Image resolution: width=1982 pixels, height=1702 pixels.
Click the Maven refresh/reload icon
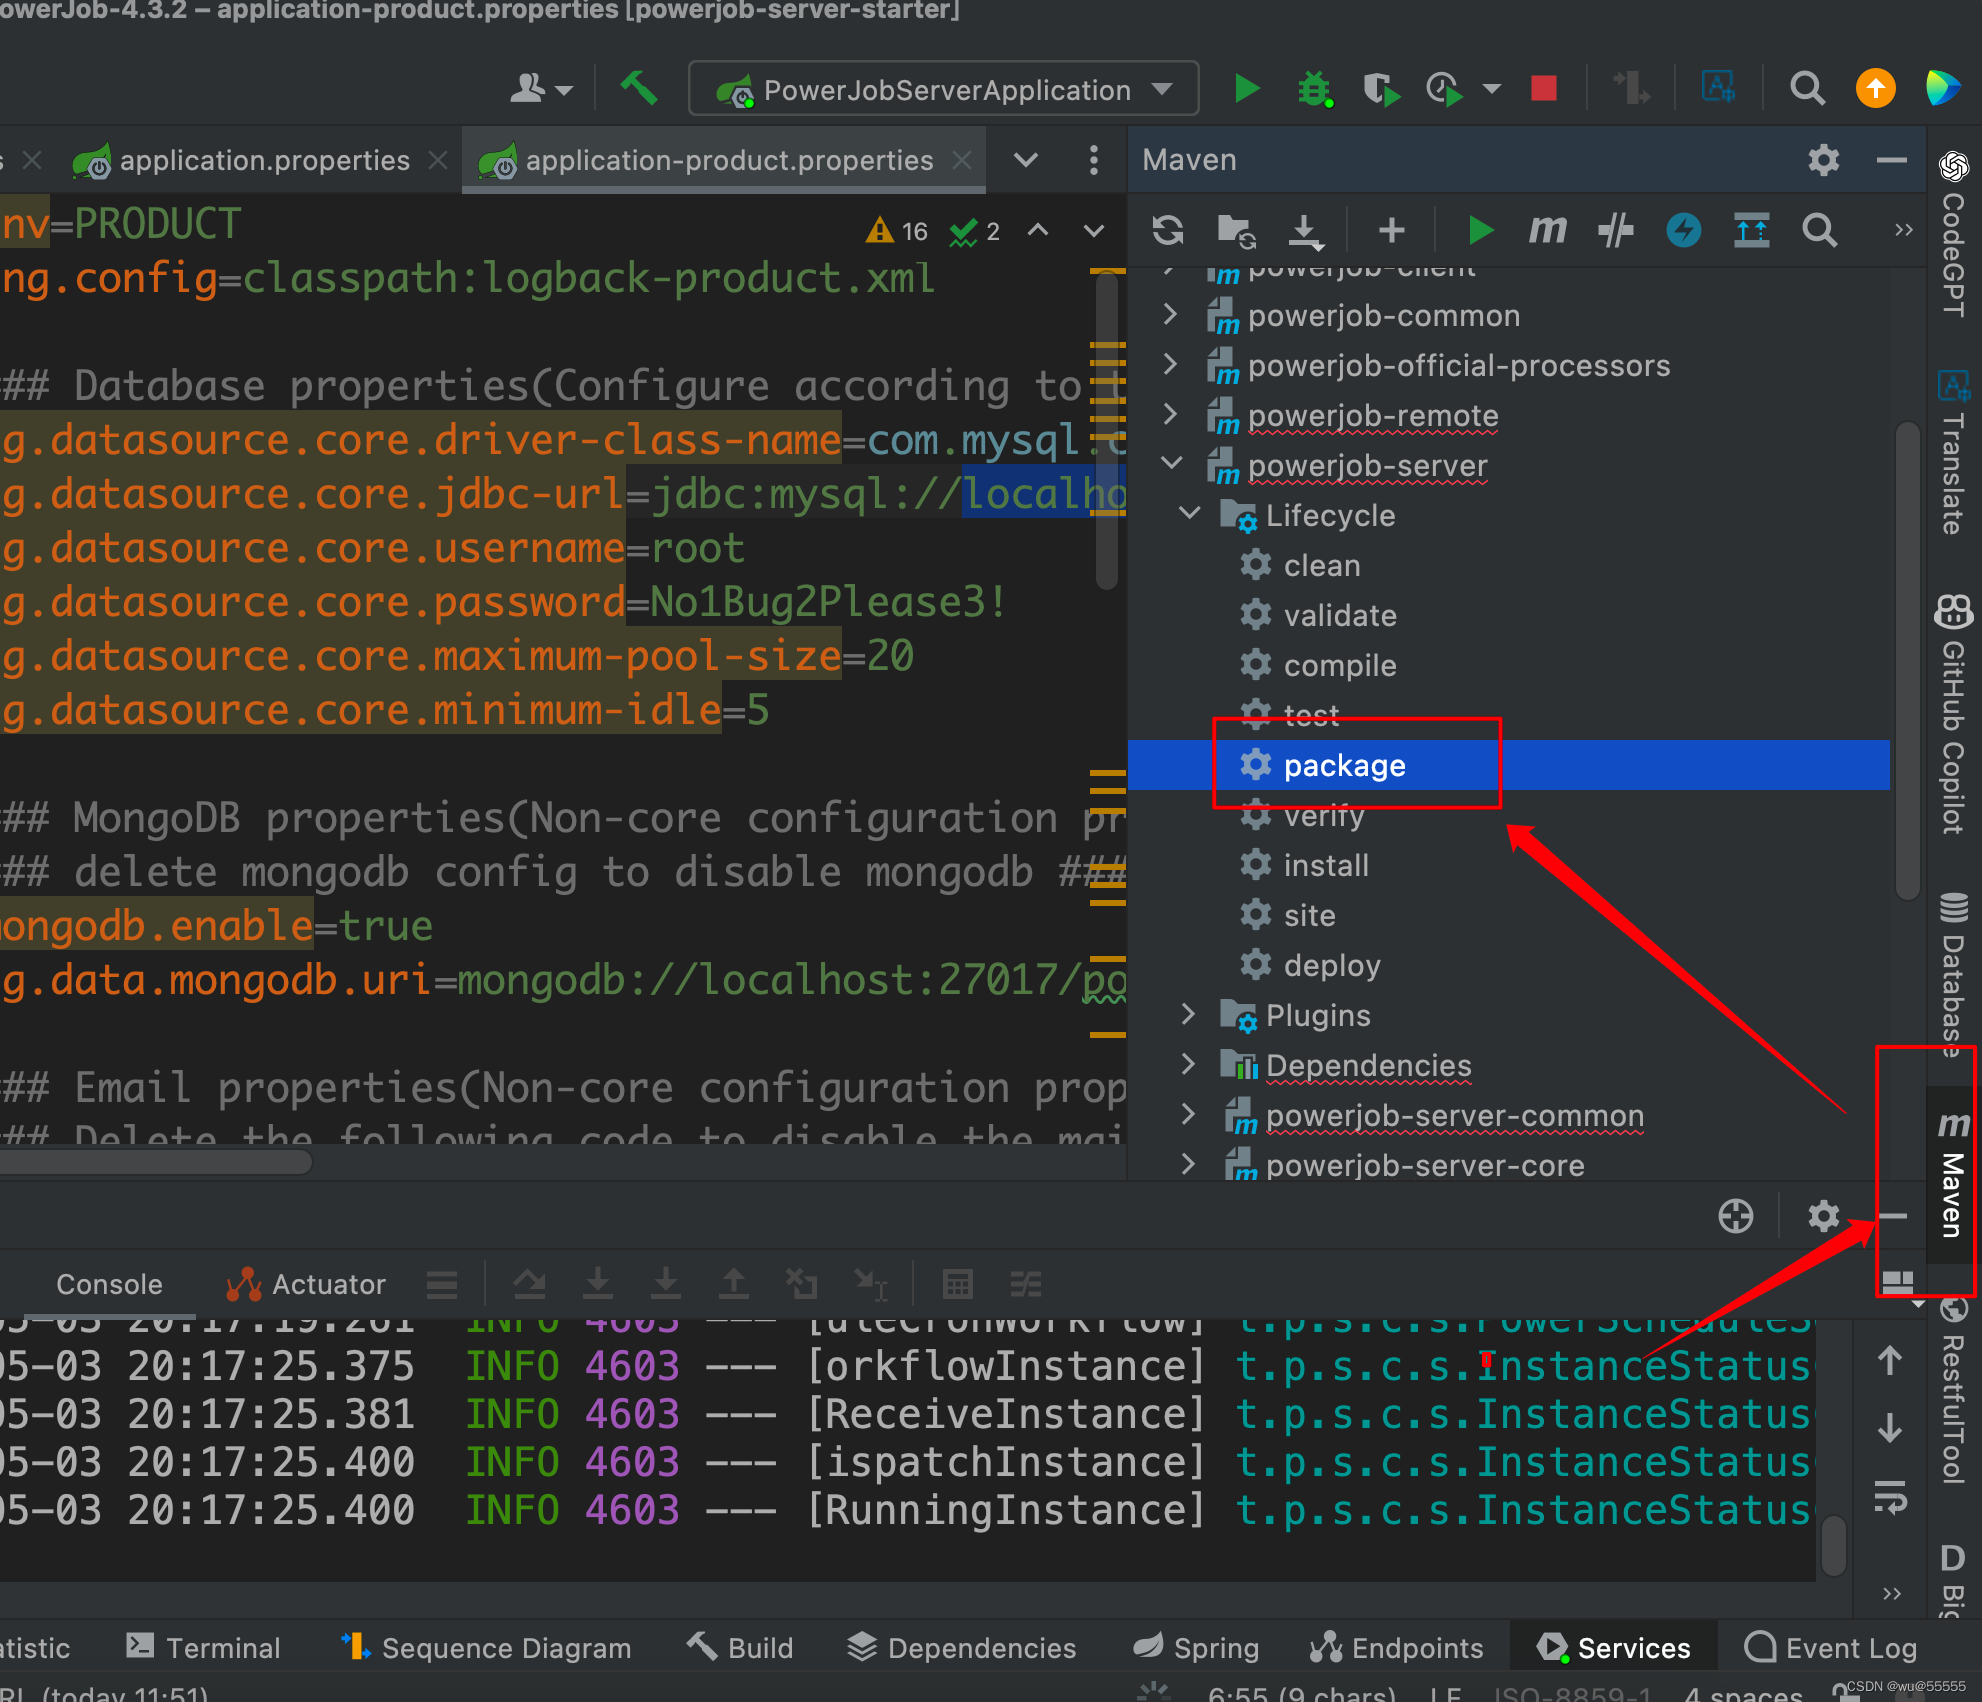coord(1170,227)
